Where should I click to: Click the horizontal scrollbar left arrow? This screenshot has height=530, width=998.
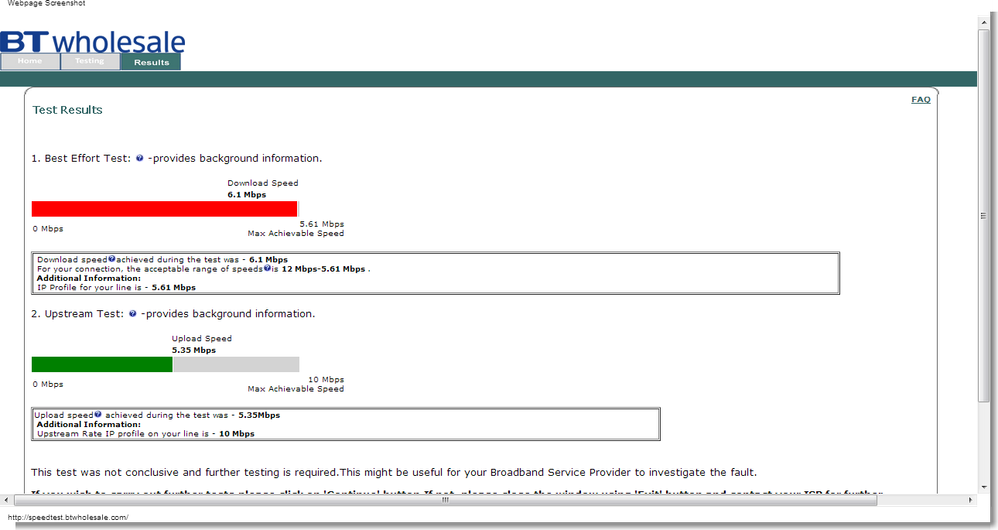[6, 500]
